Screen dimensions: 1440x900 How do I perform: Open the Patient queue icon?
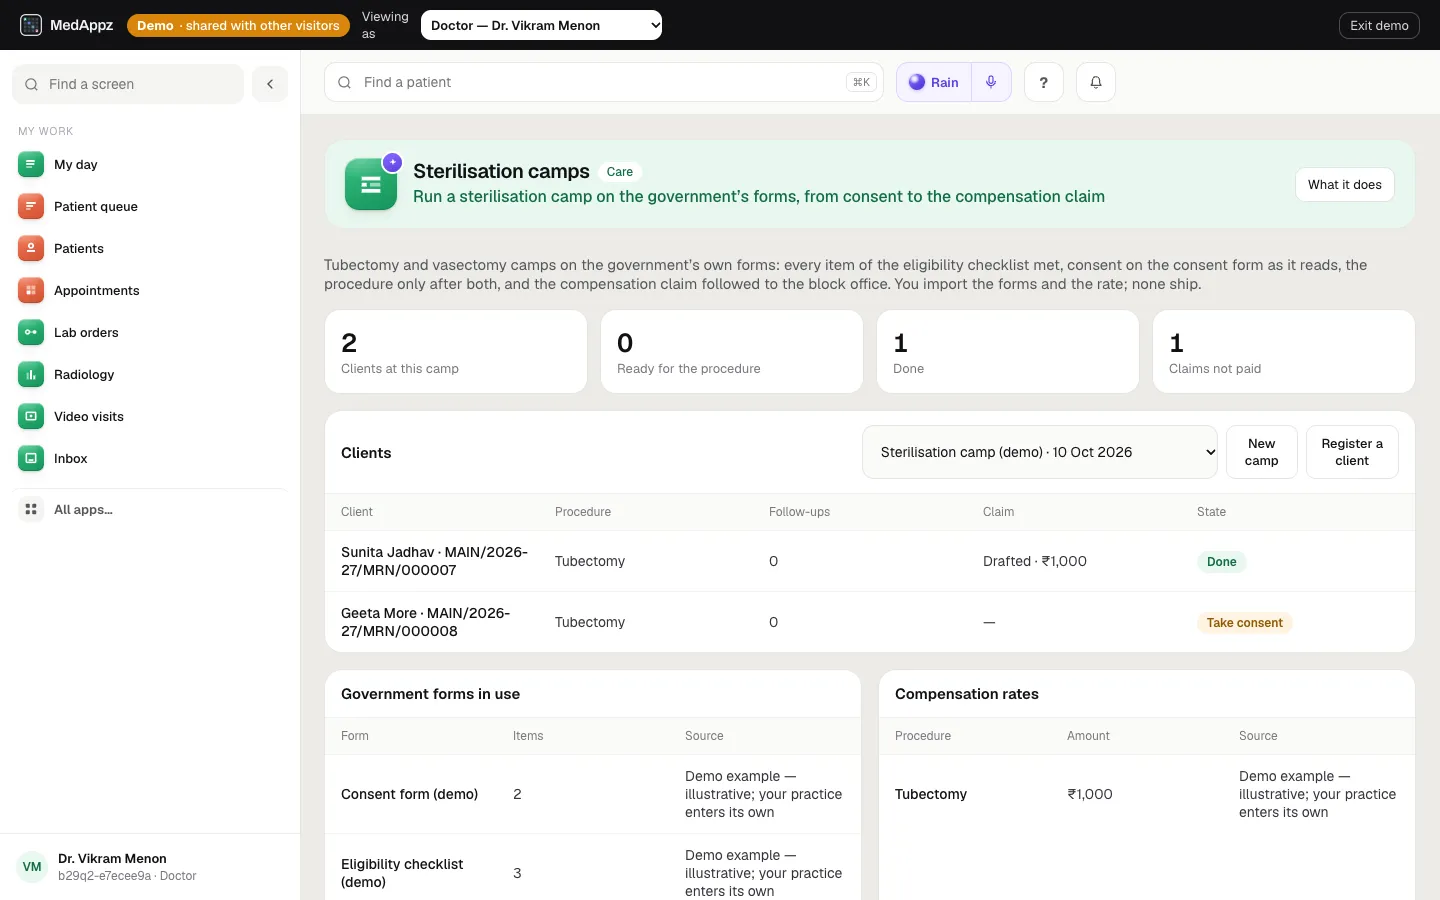(x=31, y=206)
